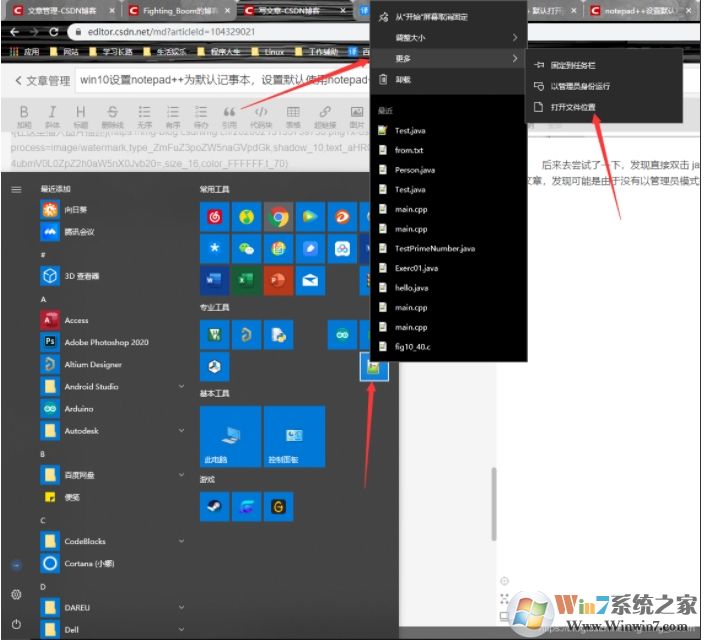Launch the Steam tile
Viewport: 704px width, 640px height.
click(215, 507)
